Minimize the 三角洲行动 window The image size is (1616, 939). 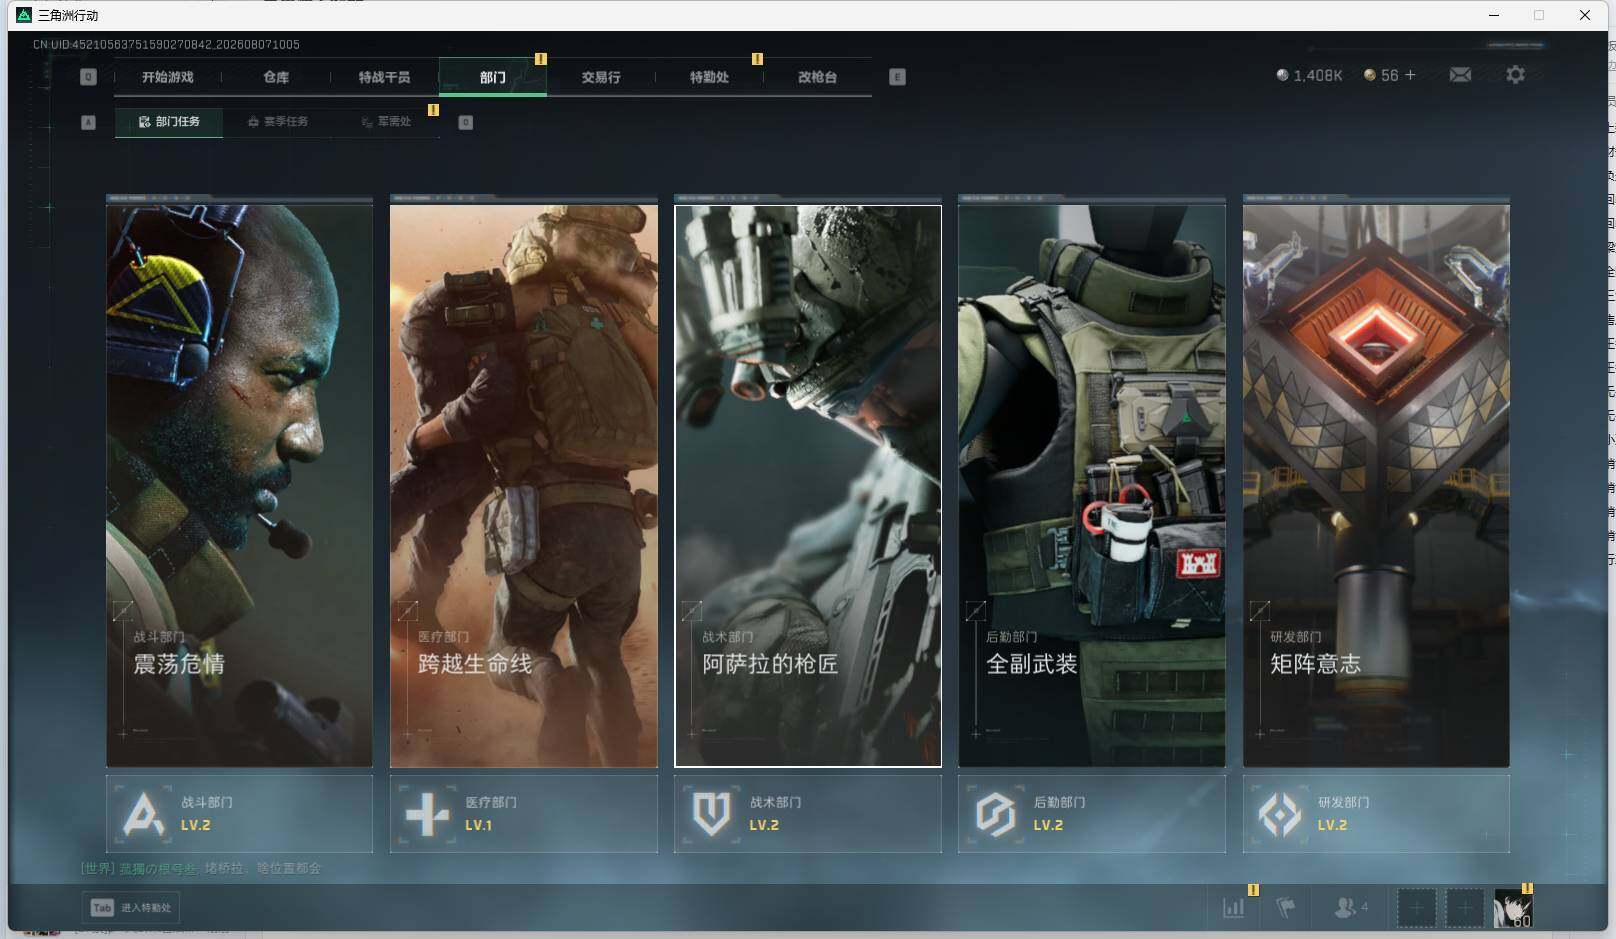tap(1494, 15)
